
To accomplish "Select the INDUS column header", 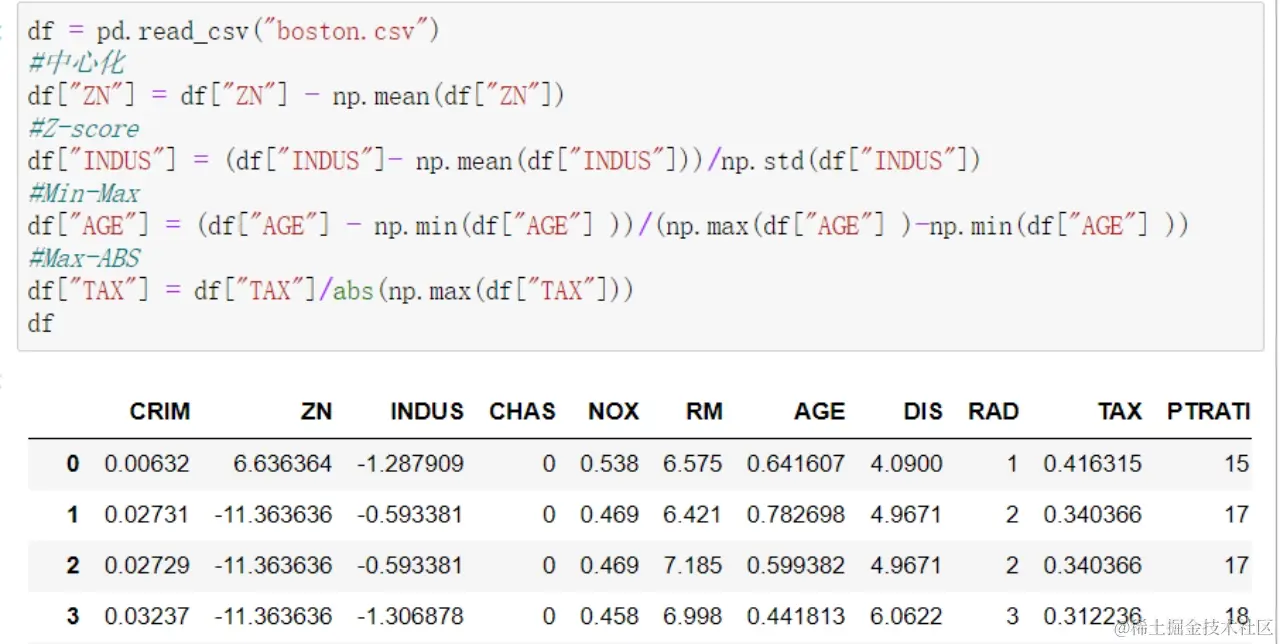I will (x=427, y=411).
